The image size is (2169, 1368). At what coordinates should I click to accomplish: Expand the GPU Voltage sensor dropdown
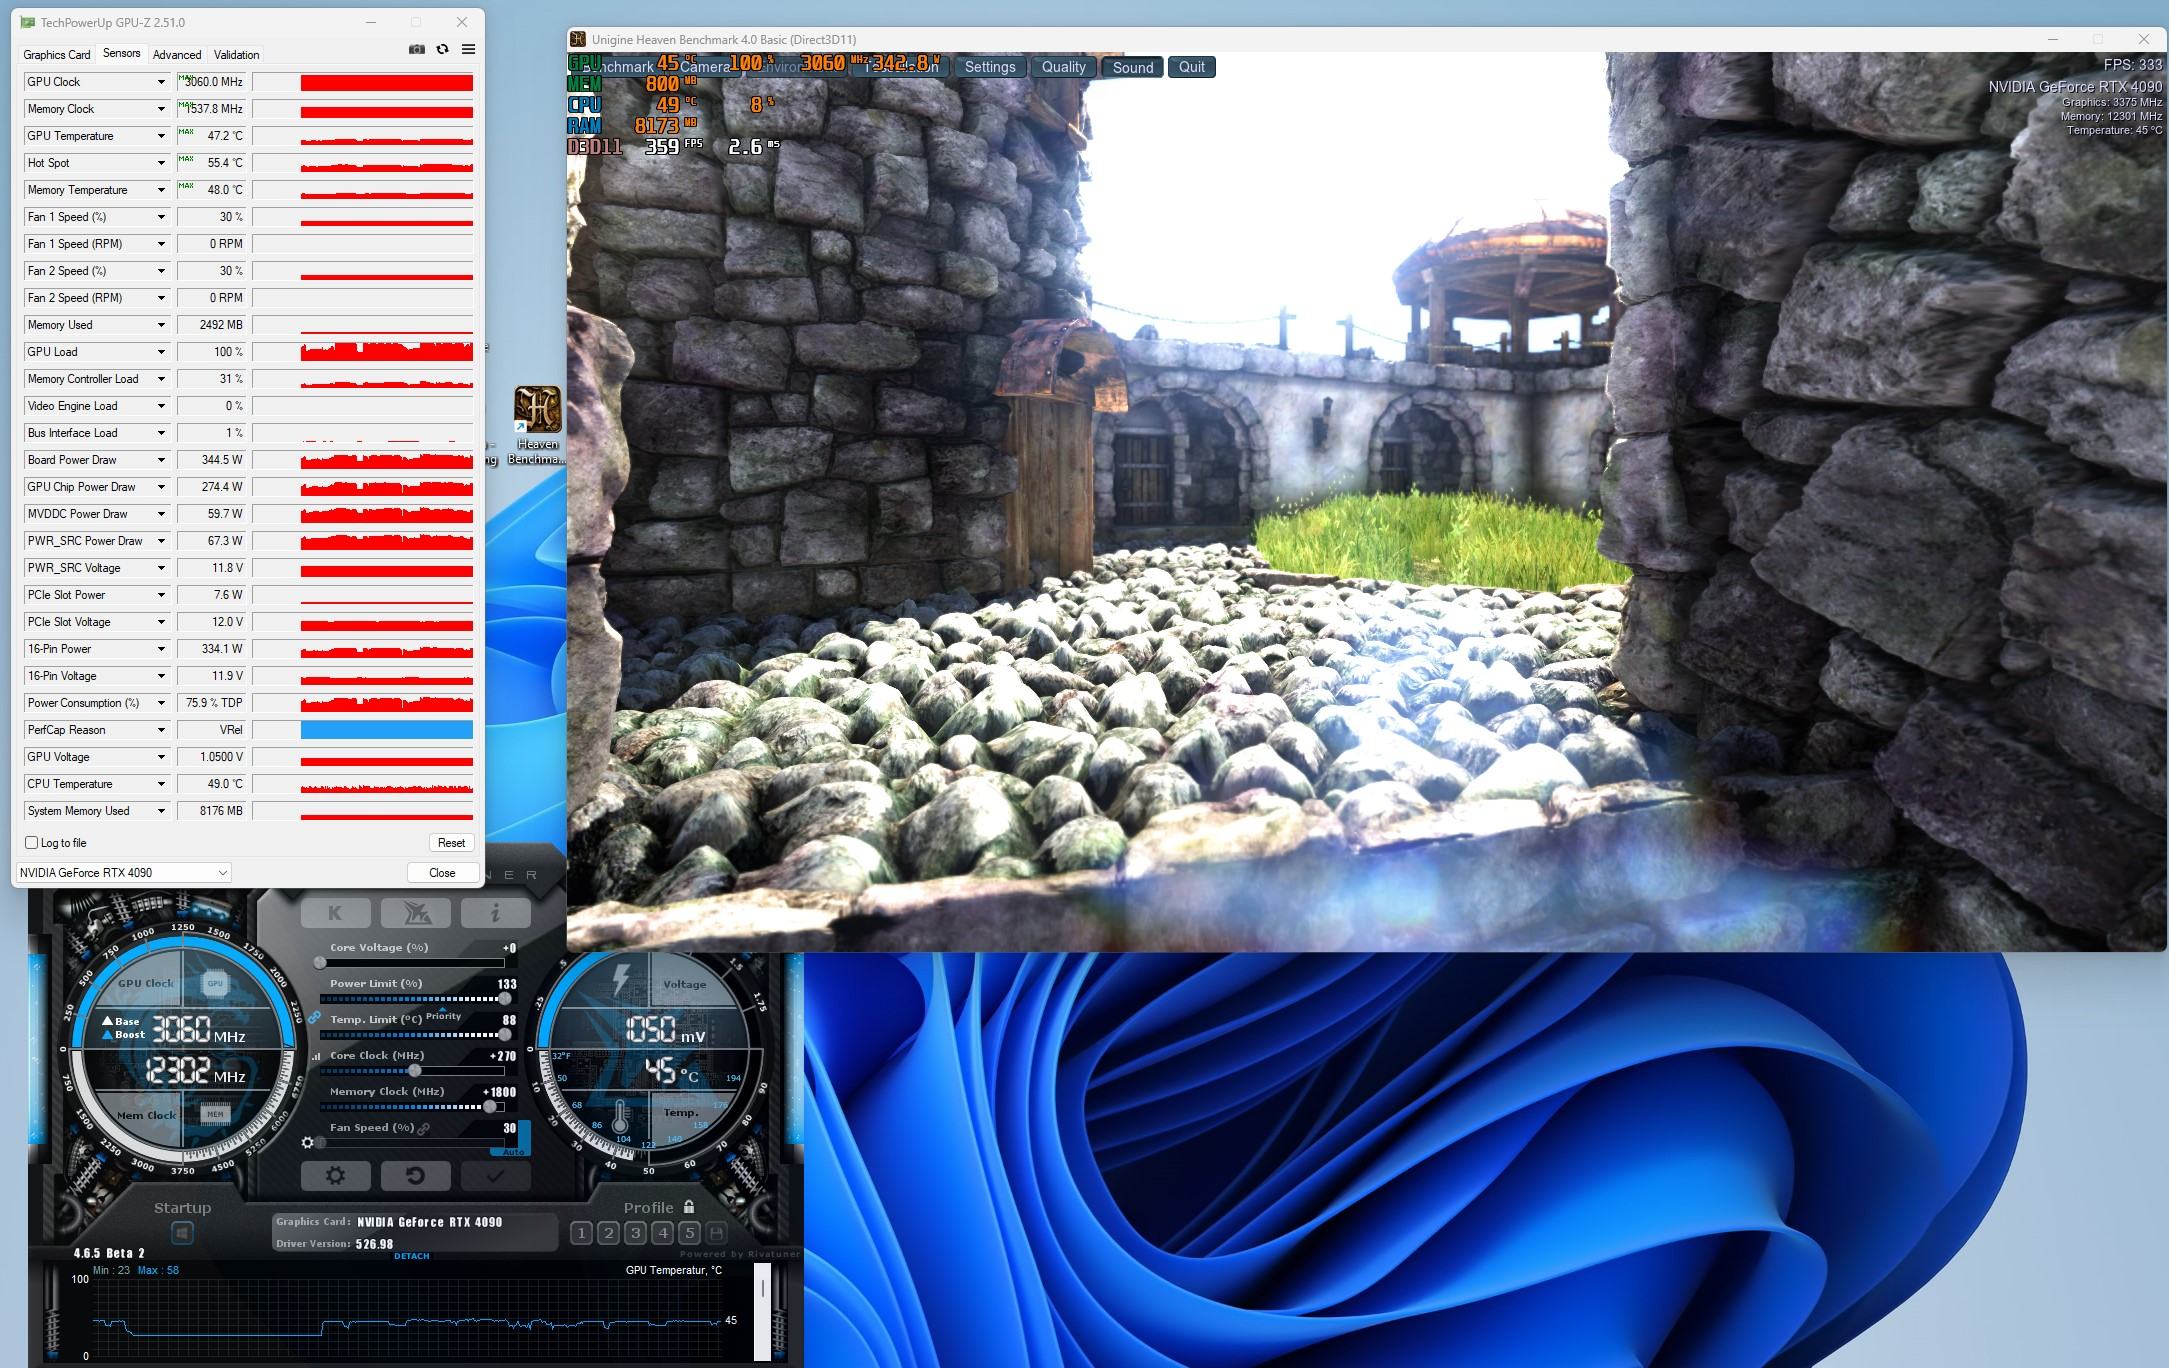click(161, 757)
